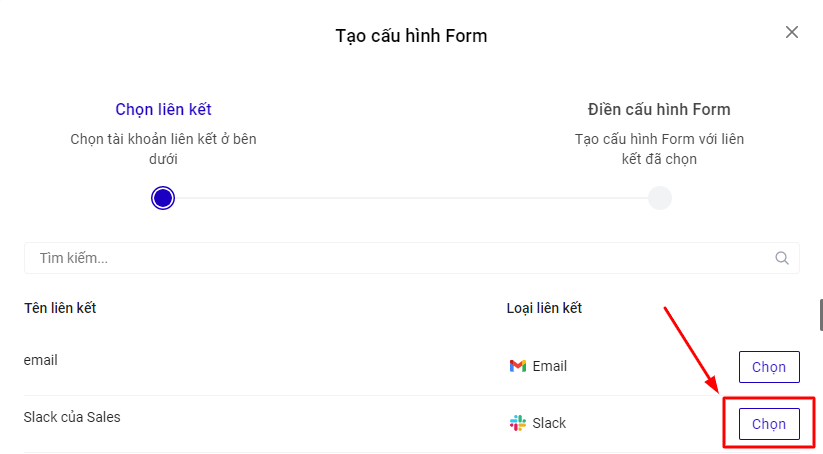This screenshot has width=823, height=454.
Task: Focus the Tìm kiếm search field
Action: point(400,258)
